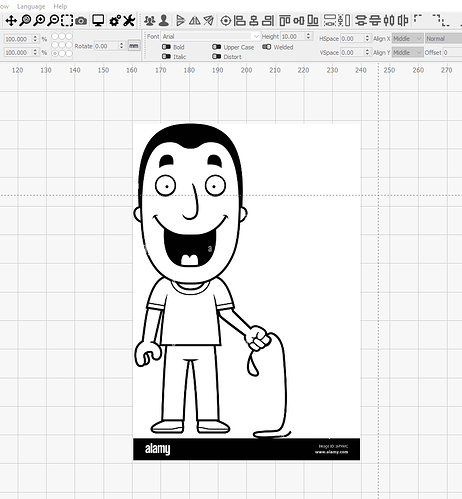Click the Align Centers target icon
This screenshot has width=462, height=499.
[x=226, y=21]
